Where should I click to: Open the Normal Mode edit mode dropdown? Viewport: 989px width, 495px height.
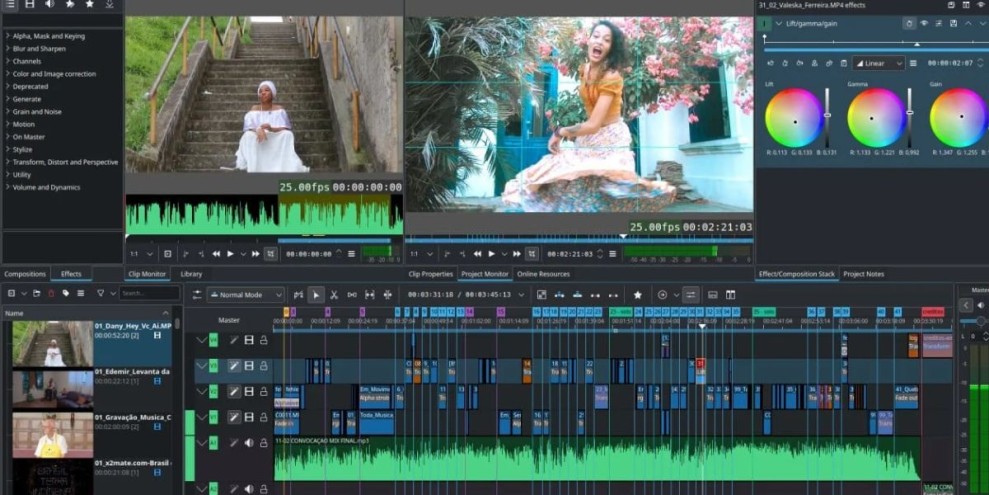[245, 294]
